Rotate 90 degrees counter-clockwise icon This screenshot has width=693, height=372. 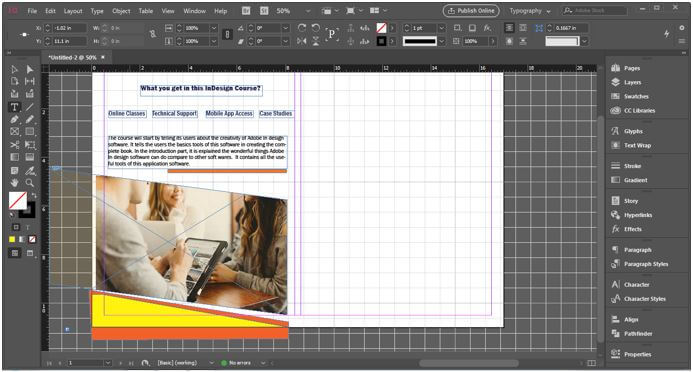(316, 28)
